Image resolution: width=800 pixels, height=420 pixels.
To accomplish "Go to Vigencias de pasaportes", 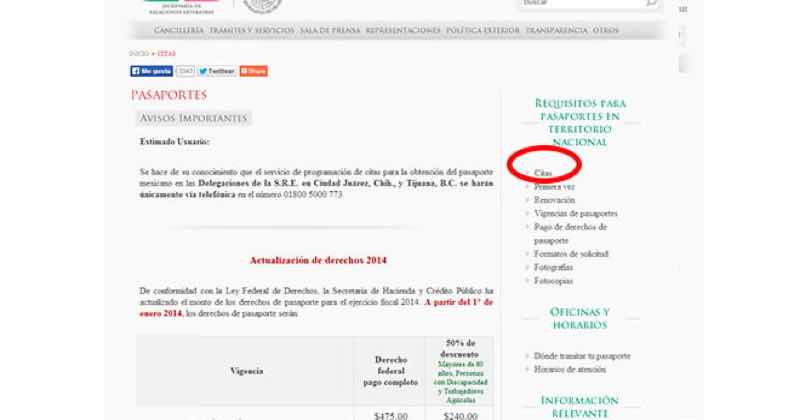I will pos(575,213).
